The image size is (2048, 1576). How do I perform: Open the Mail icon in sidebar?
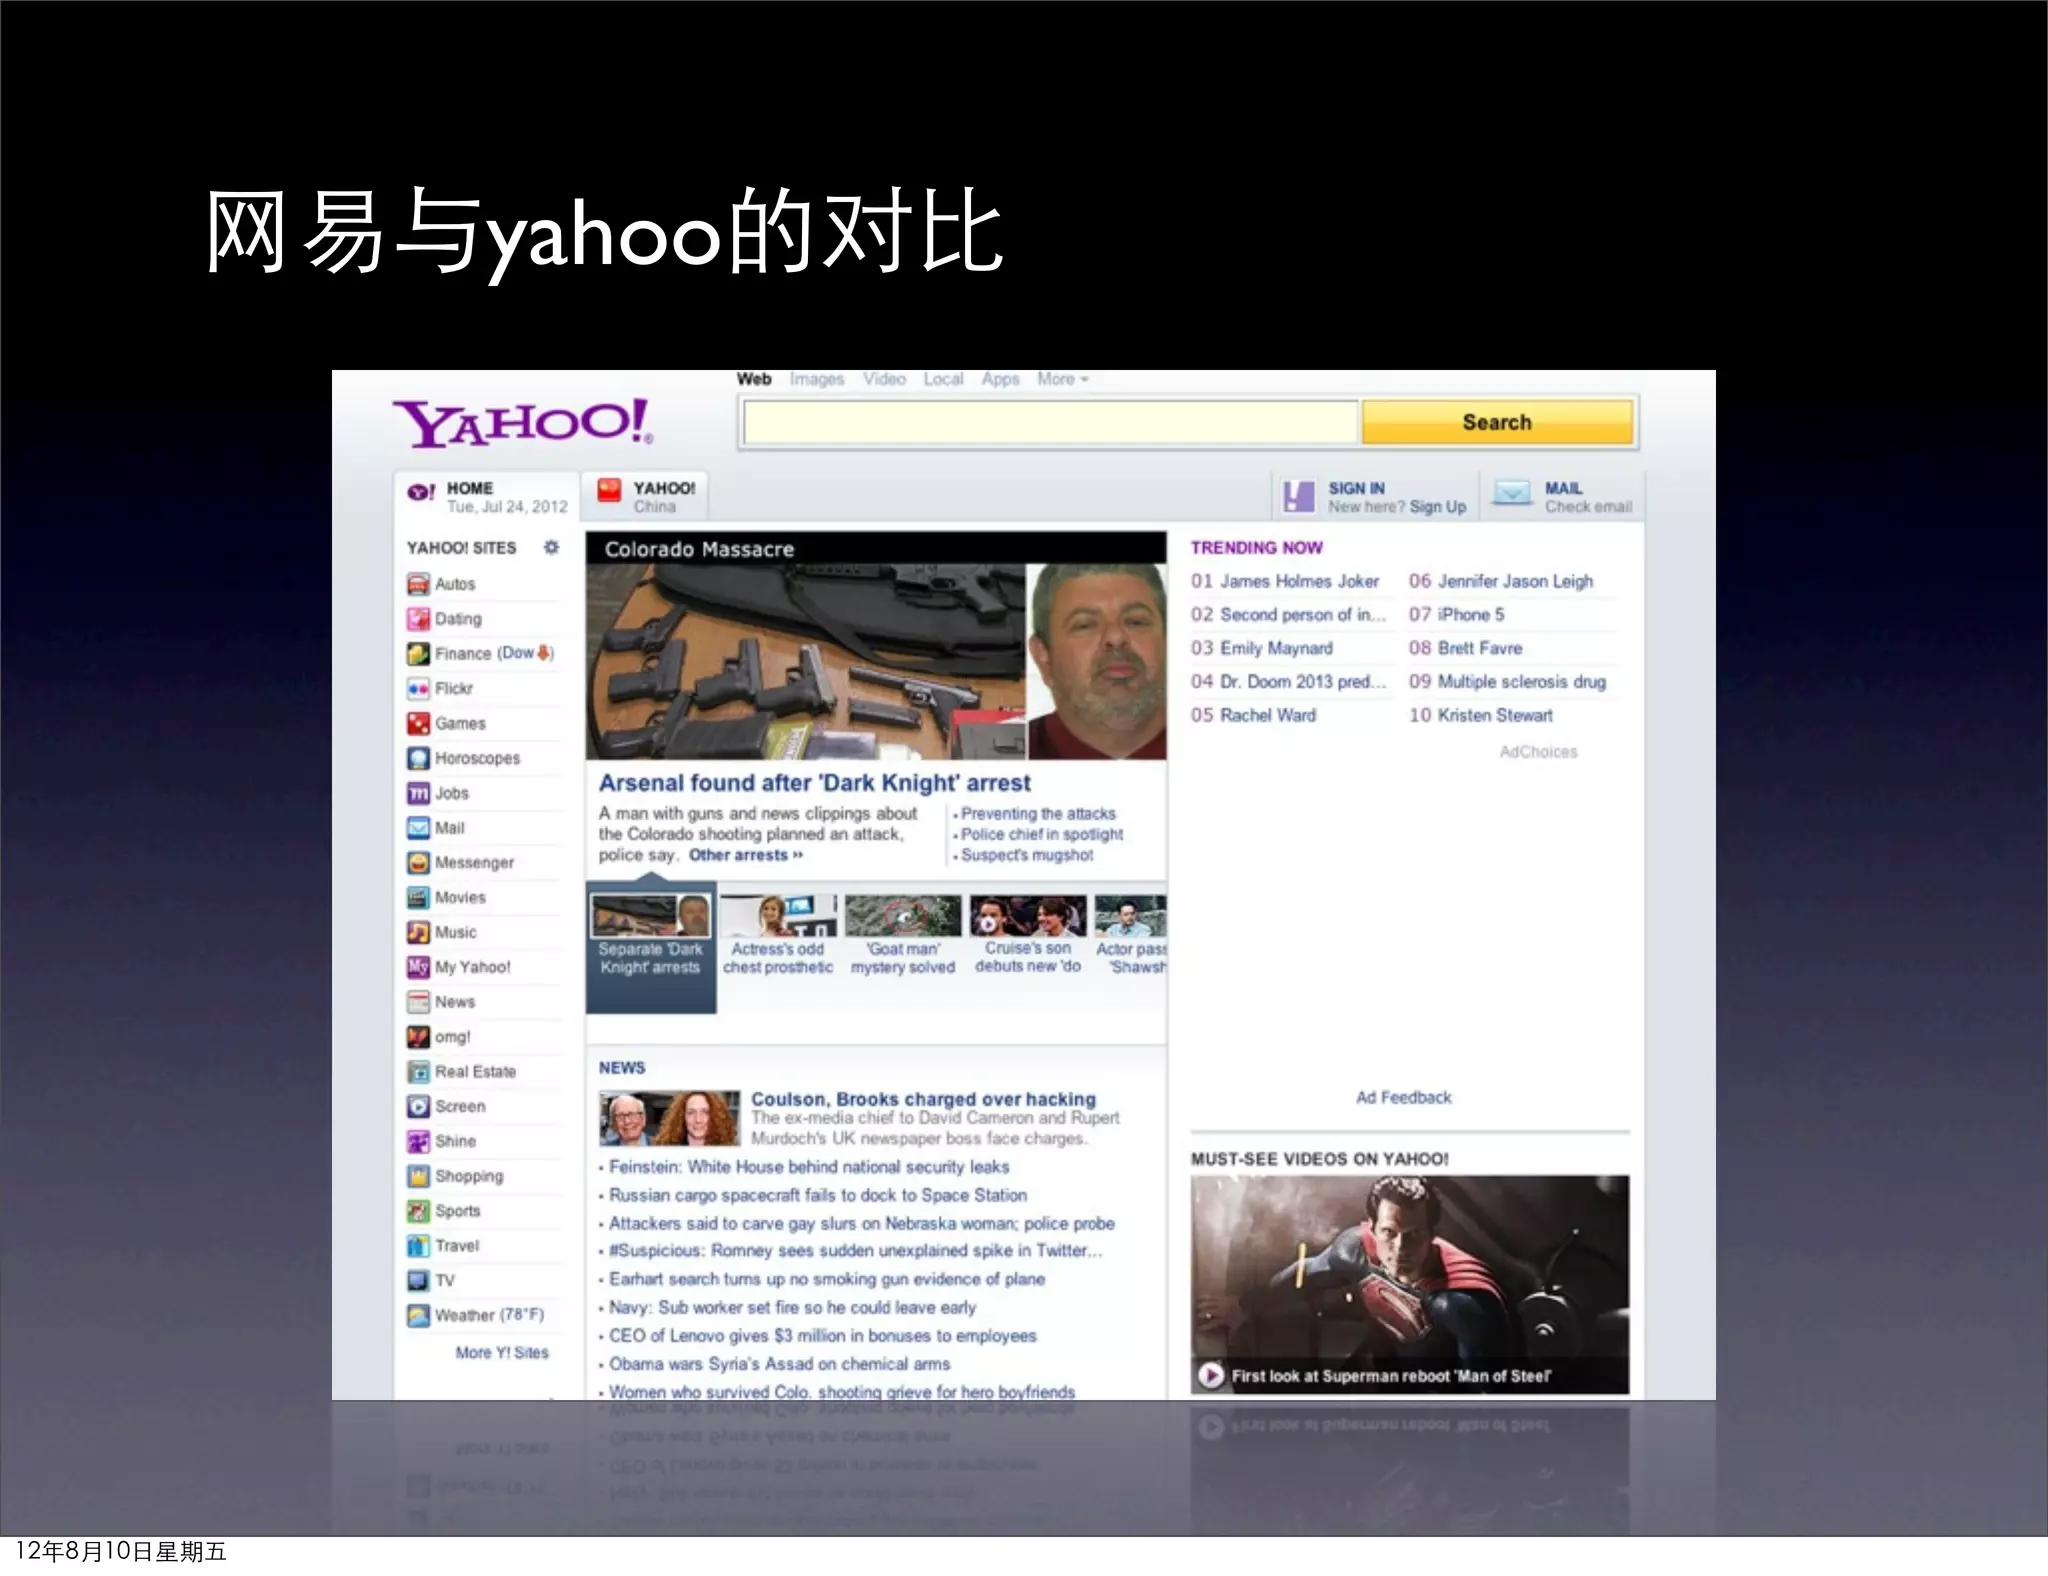418,828
